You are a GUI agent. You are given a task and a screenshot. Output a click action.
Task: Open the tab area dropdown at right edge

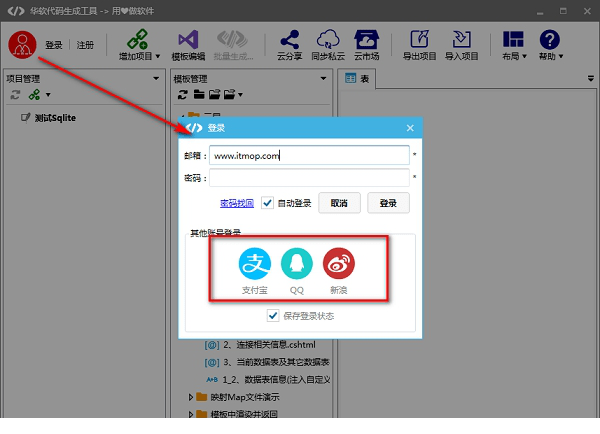tap(590, 79)
